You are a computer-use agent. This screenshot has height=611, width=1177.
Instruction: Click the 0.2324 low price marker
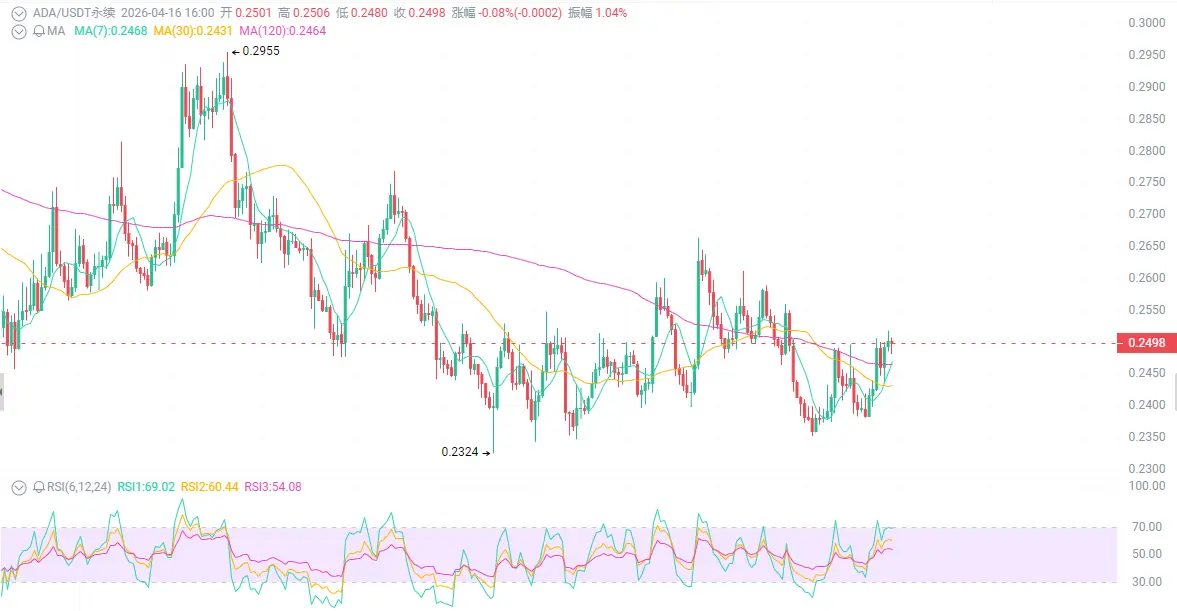point(465,452)
